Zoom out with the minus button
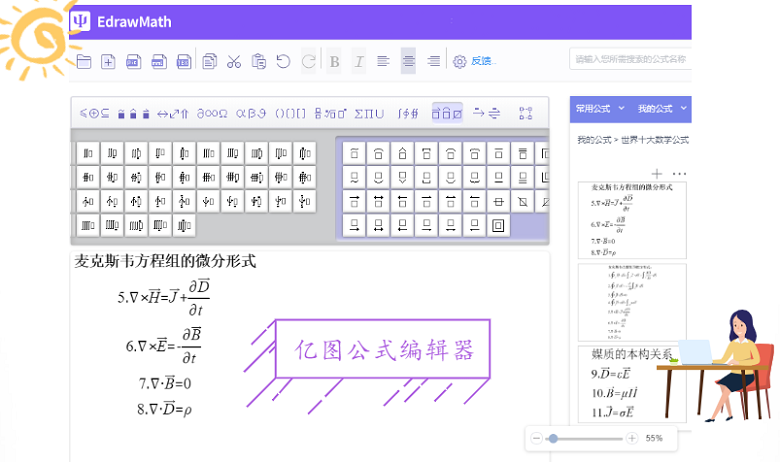 (x=536, y=438)
